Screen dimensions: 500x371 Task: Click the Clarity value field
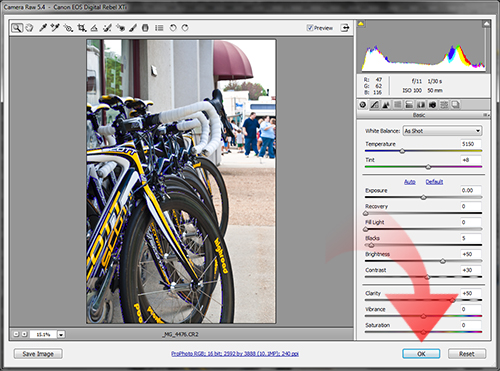471,293
